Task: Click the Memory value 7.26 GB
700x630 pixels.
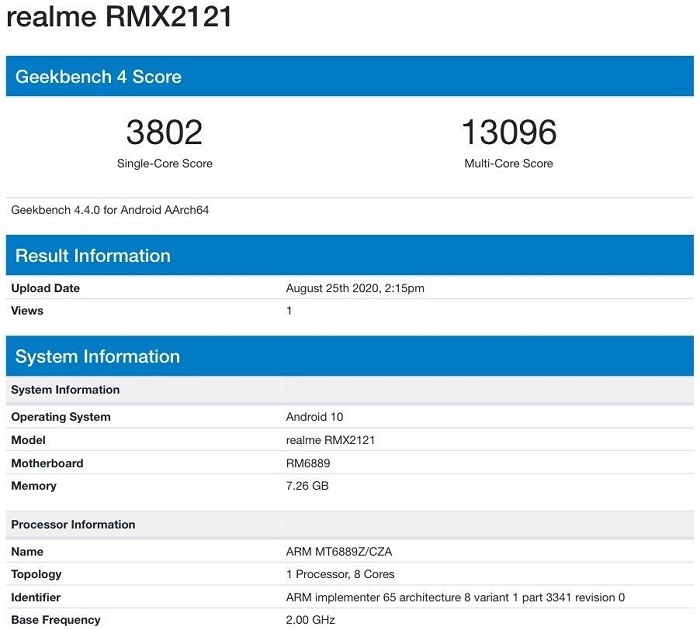Action: tap(307, 486)
